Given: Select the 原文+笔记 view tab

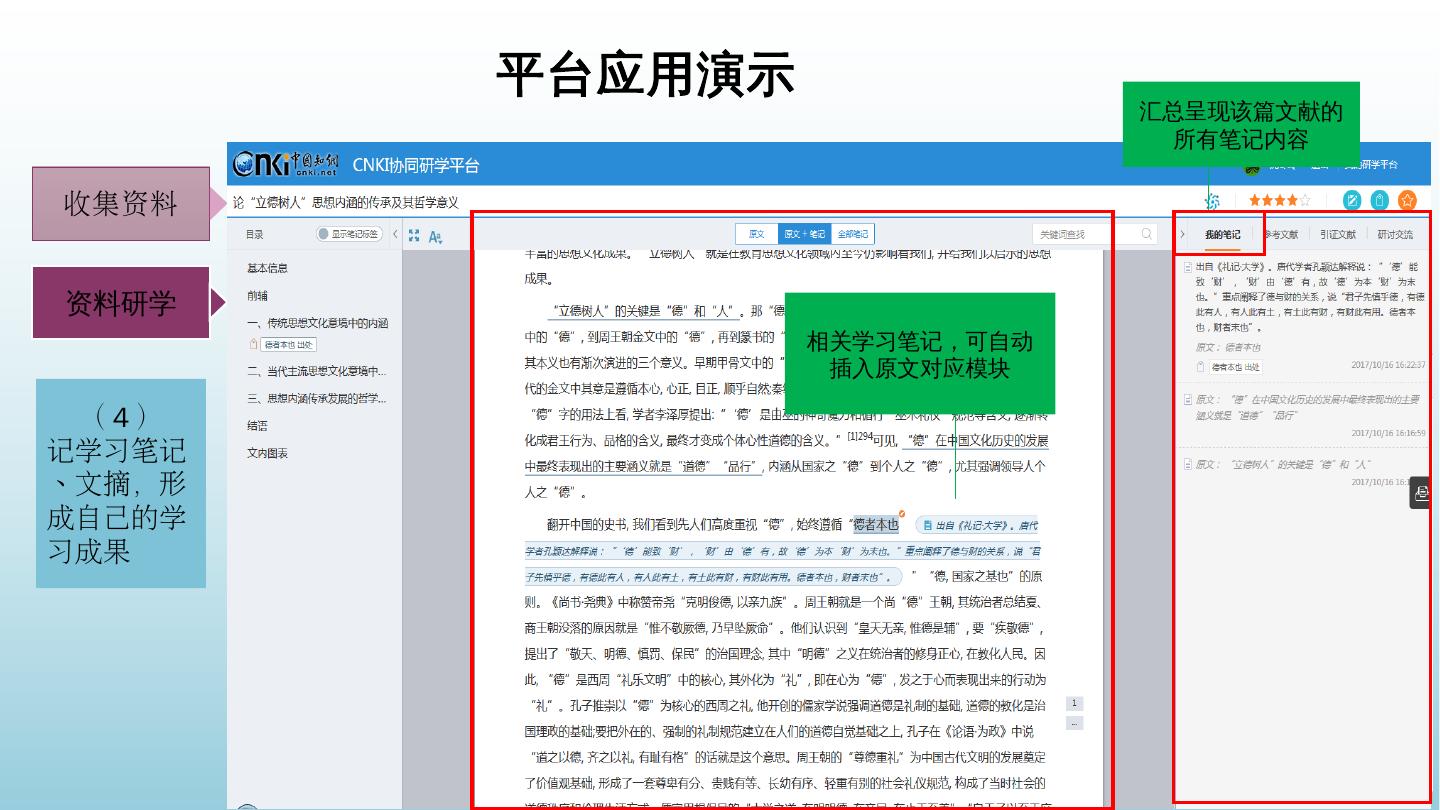Looking at the screenshot, I should click(804, 234).
